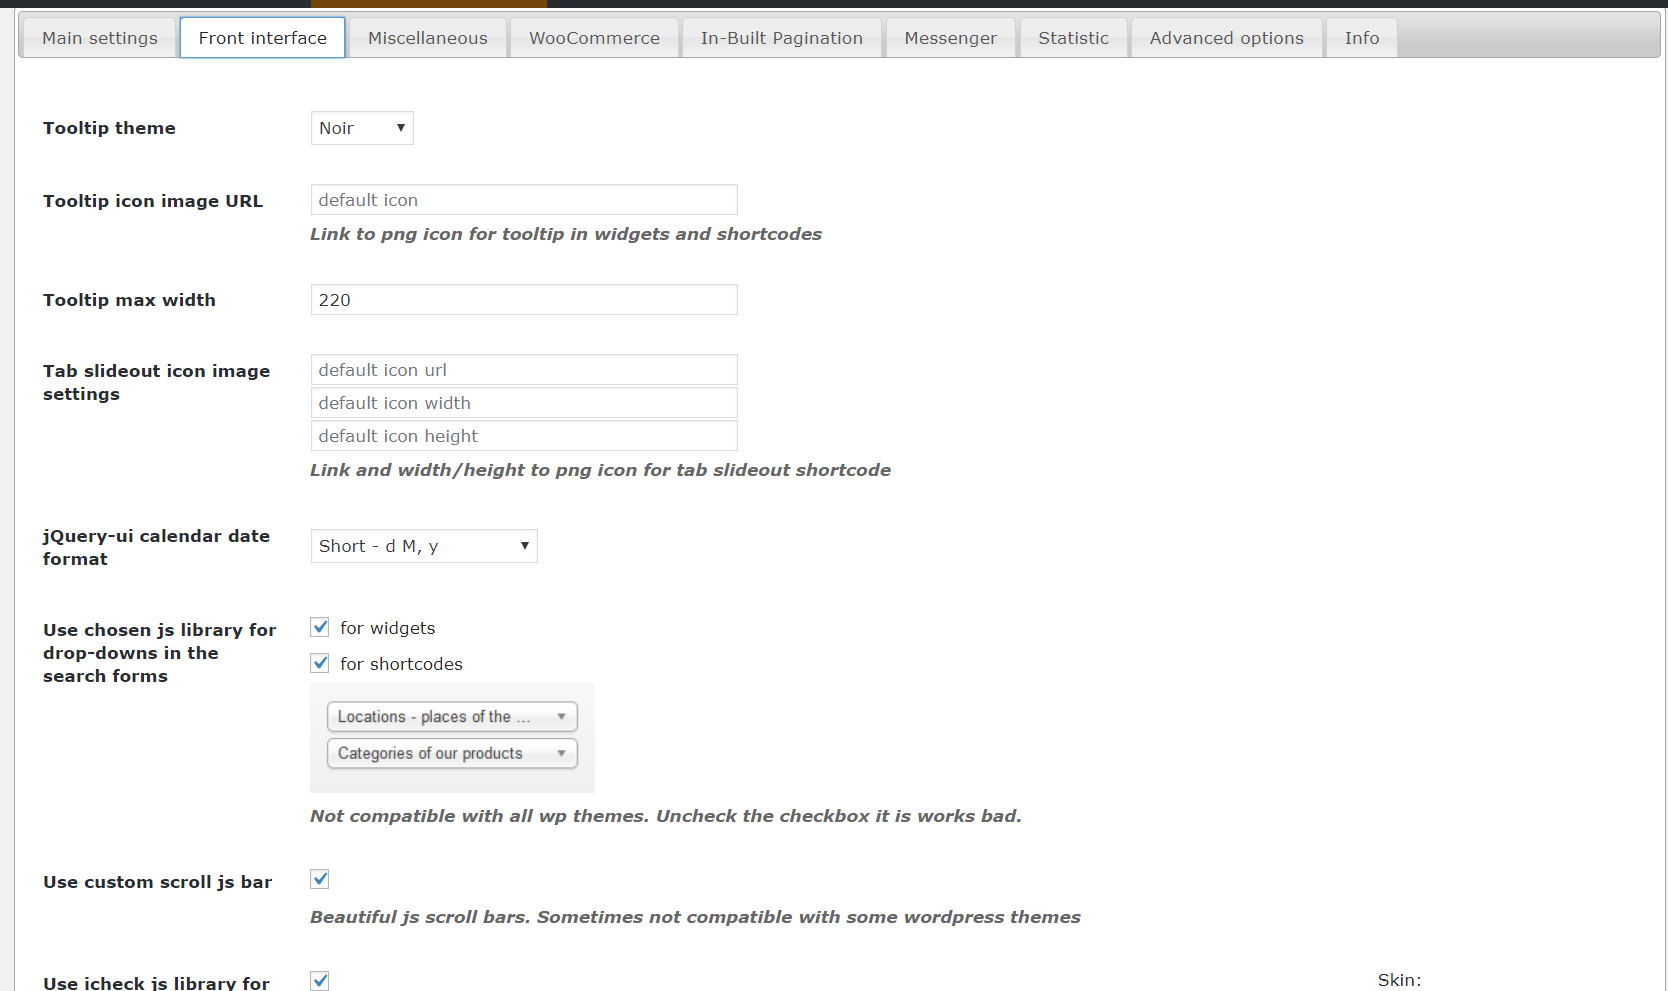
Task: Uncheck the 'for widgets' checkbox
Action: pyautogui.click(x=320, y=627)
